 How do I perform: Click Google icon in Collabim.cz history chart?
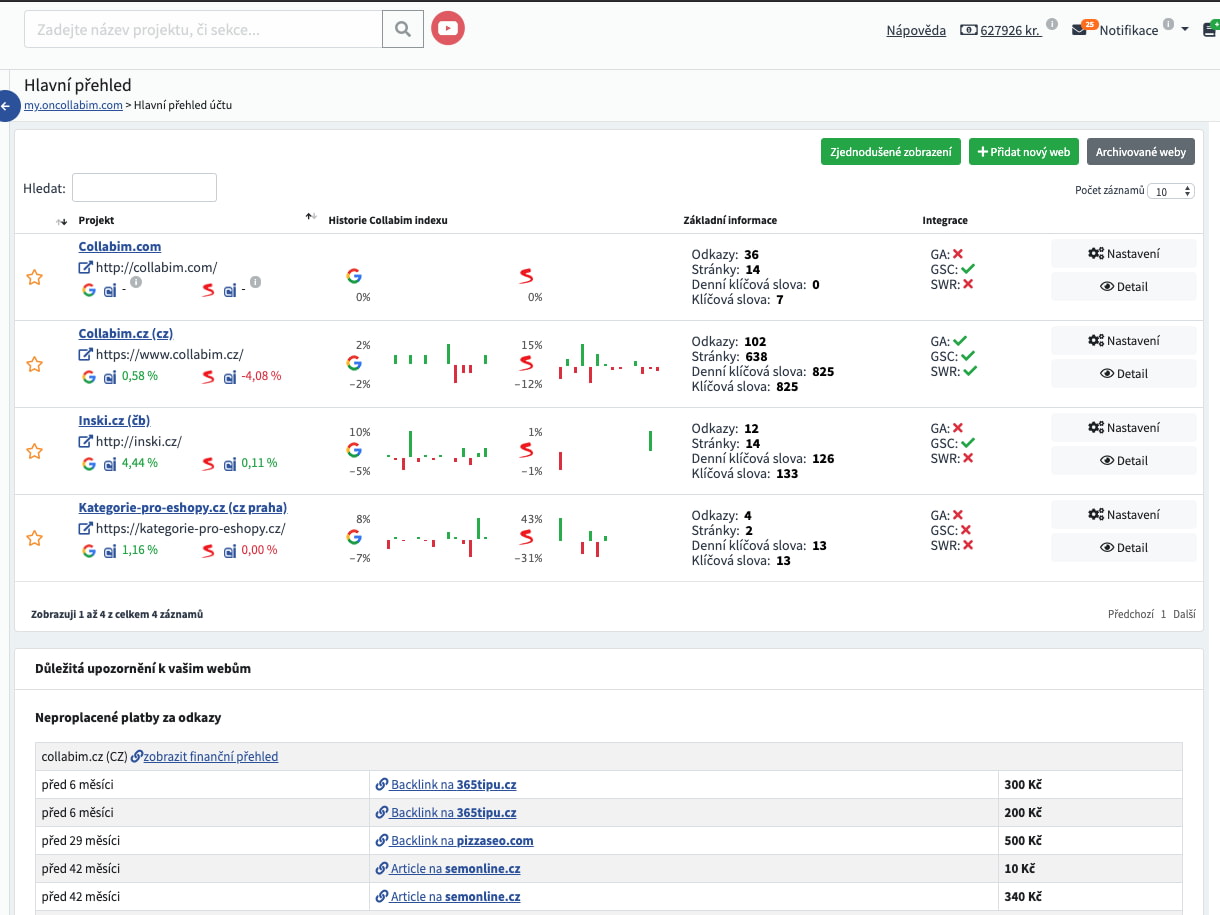(354, 363)
